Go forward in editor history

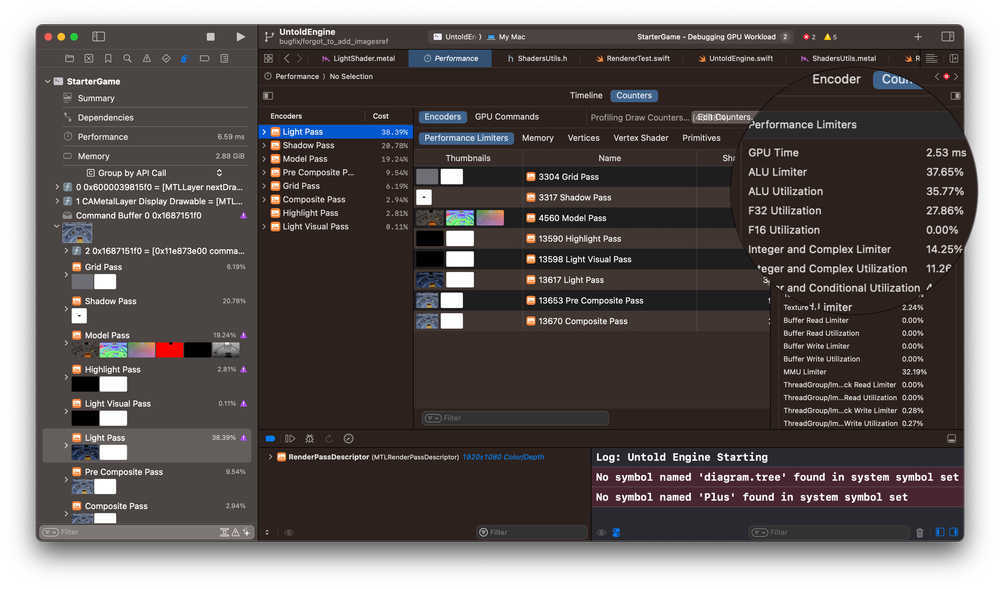(299, 59)
